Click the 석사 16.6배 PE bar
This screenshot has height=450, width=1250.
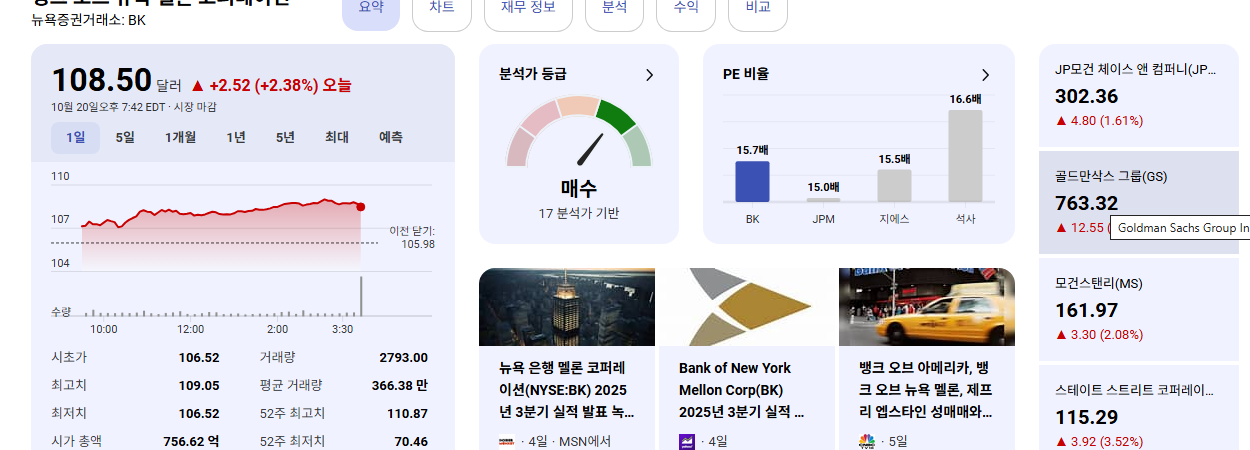tap(965, 155)
